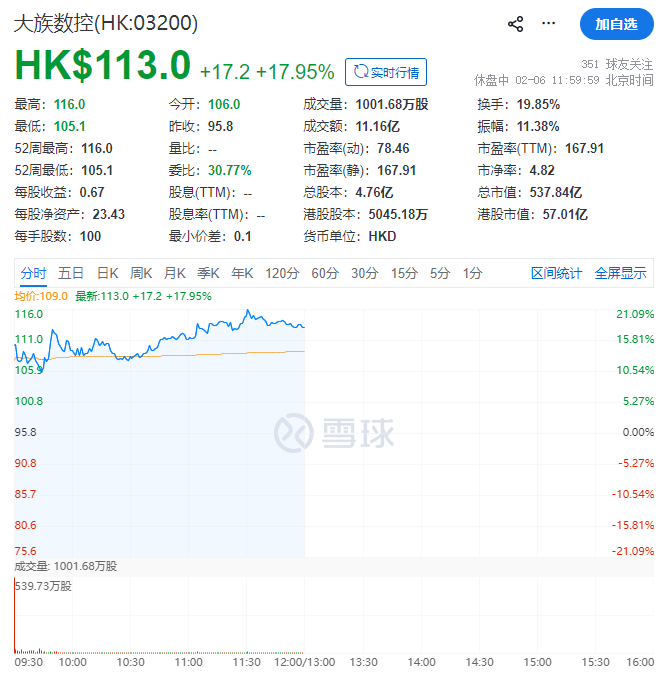
Task: Click the 货币单位 HKD text
Action: (x=382, y=236)
